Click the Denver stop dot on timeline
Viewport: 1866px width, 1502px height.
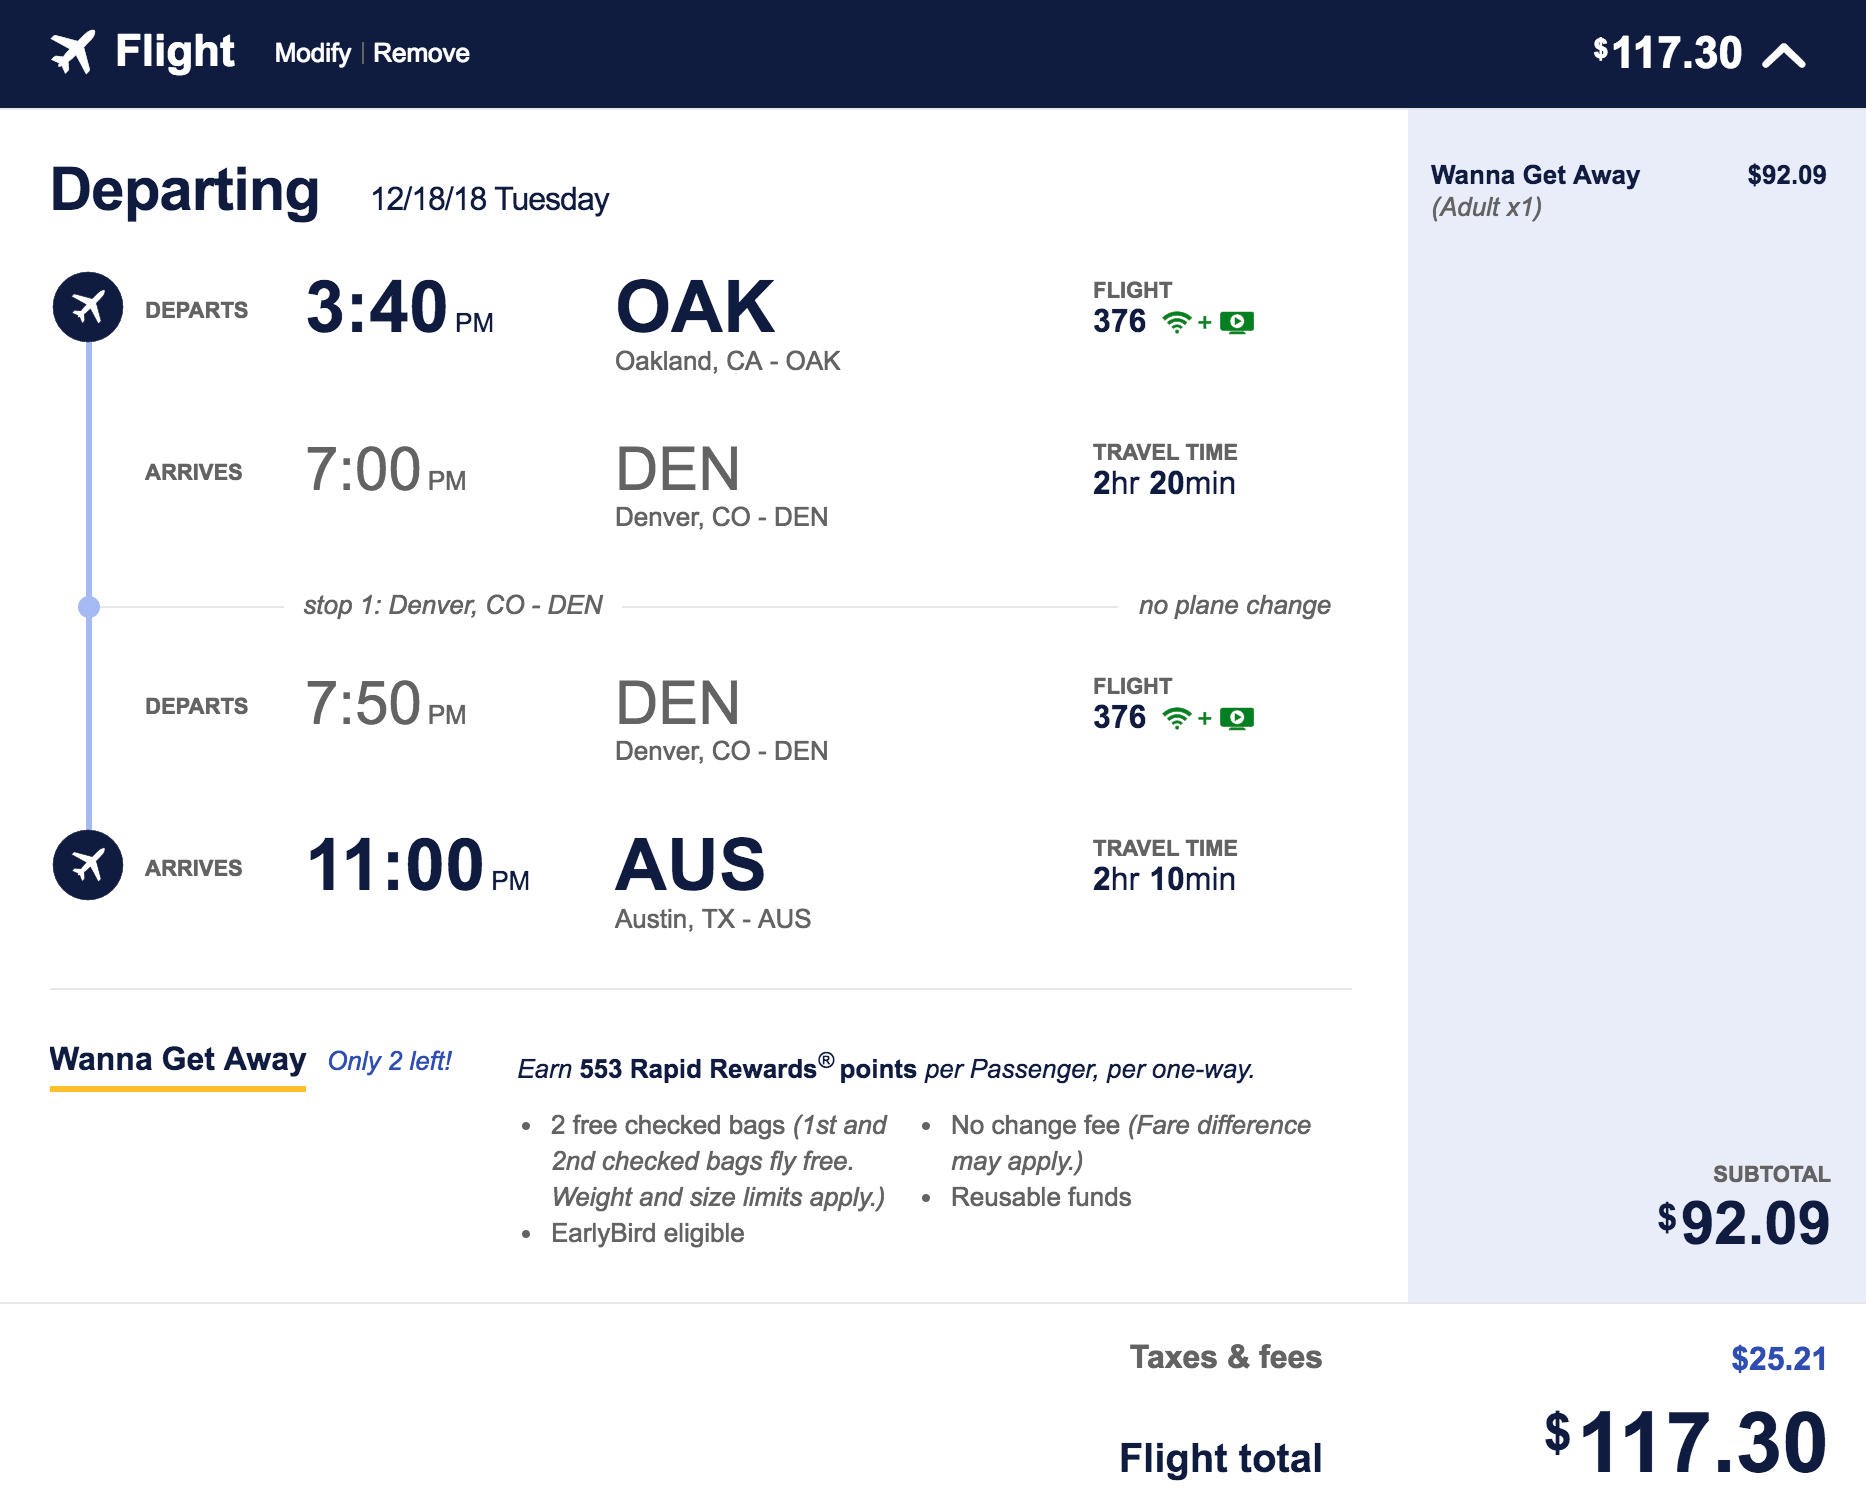point(89,606)
